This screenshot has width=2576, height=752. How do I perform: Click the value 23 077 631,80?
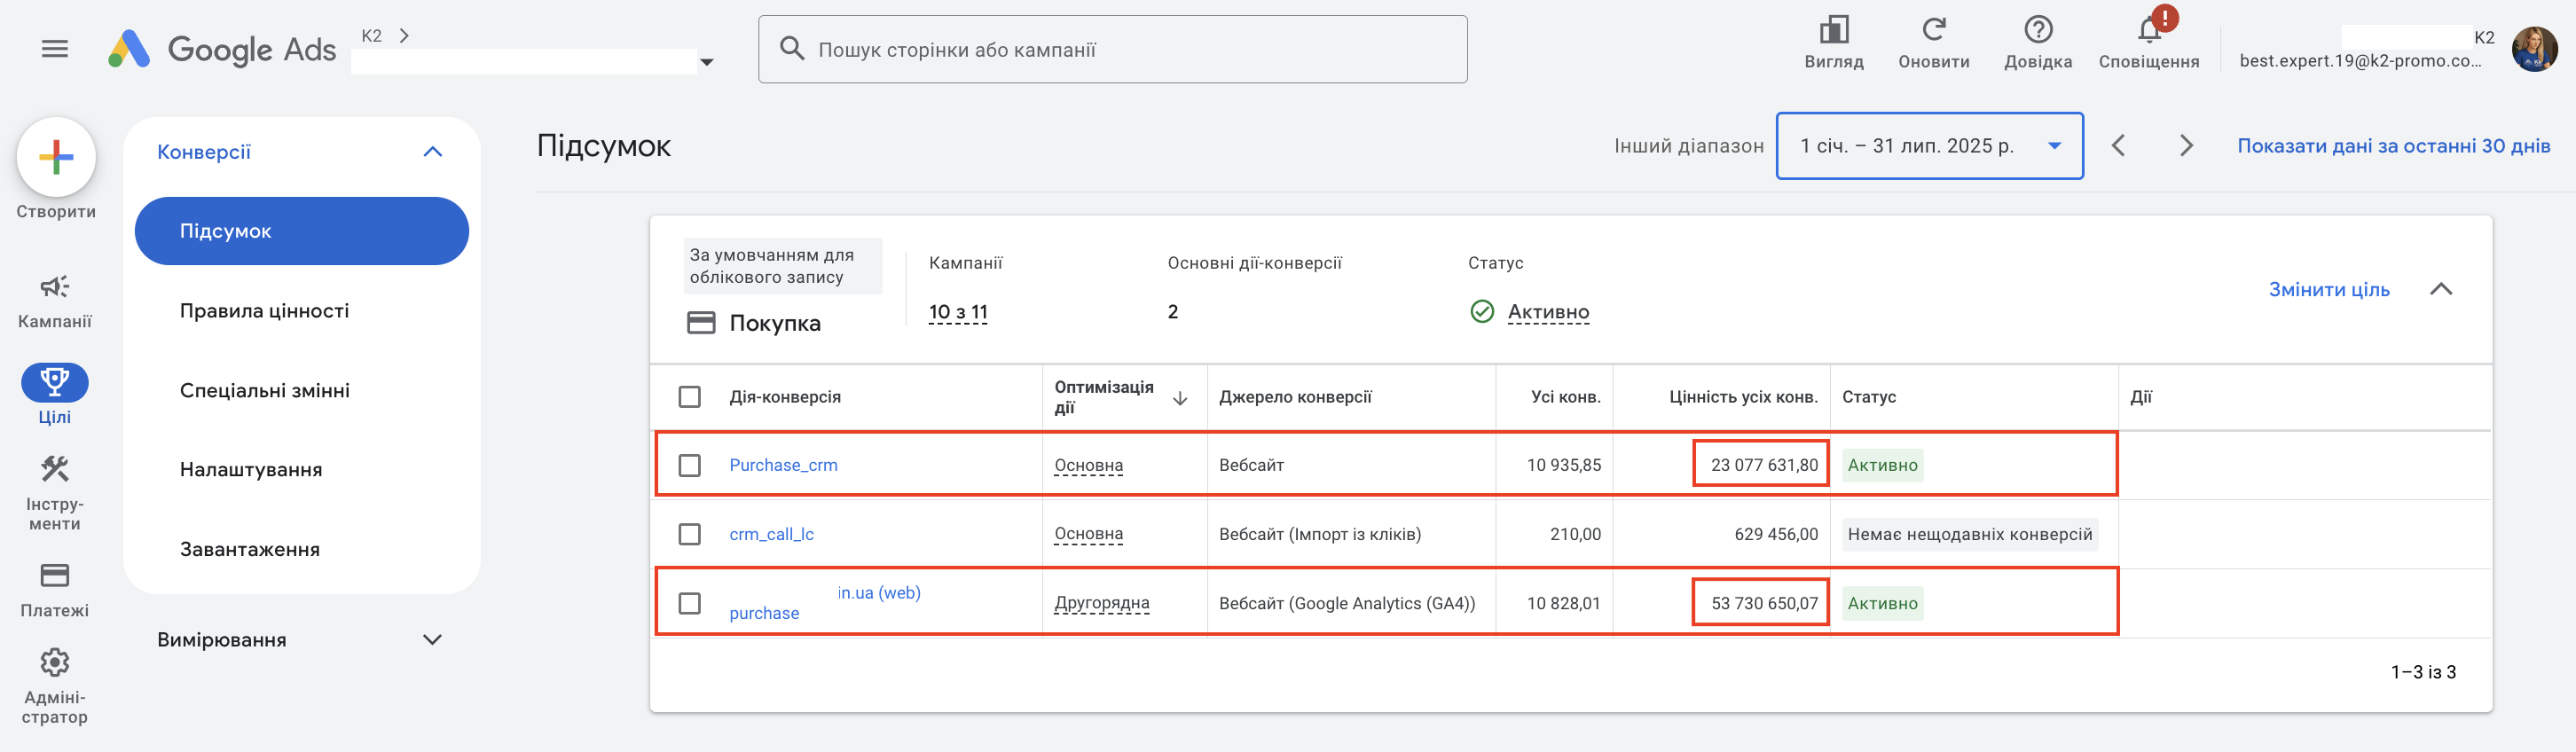1764,465
